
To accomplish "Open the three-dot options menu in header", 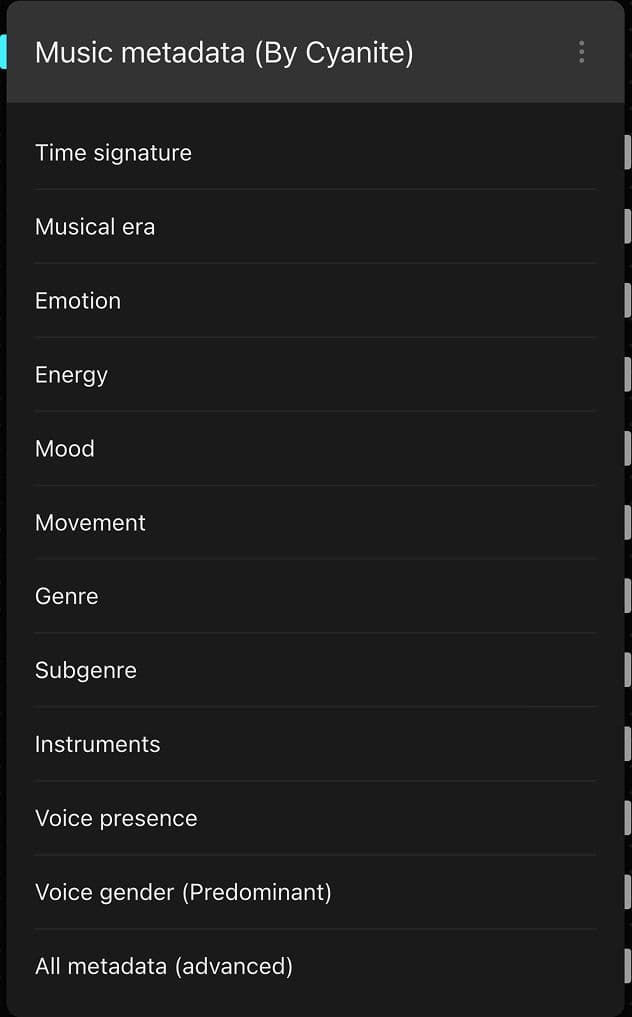I will point(581,52).
